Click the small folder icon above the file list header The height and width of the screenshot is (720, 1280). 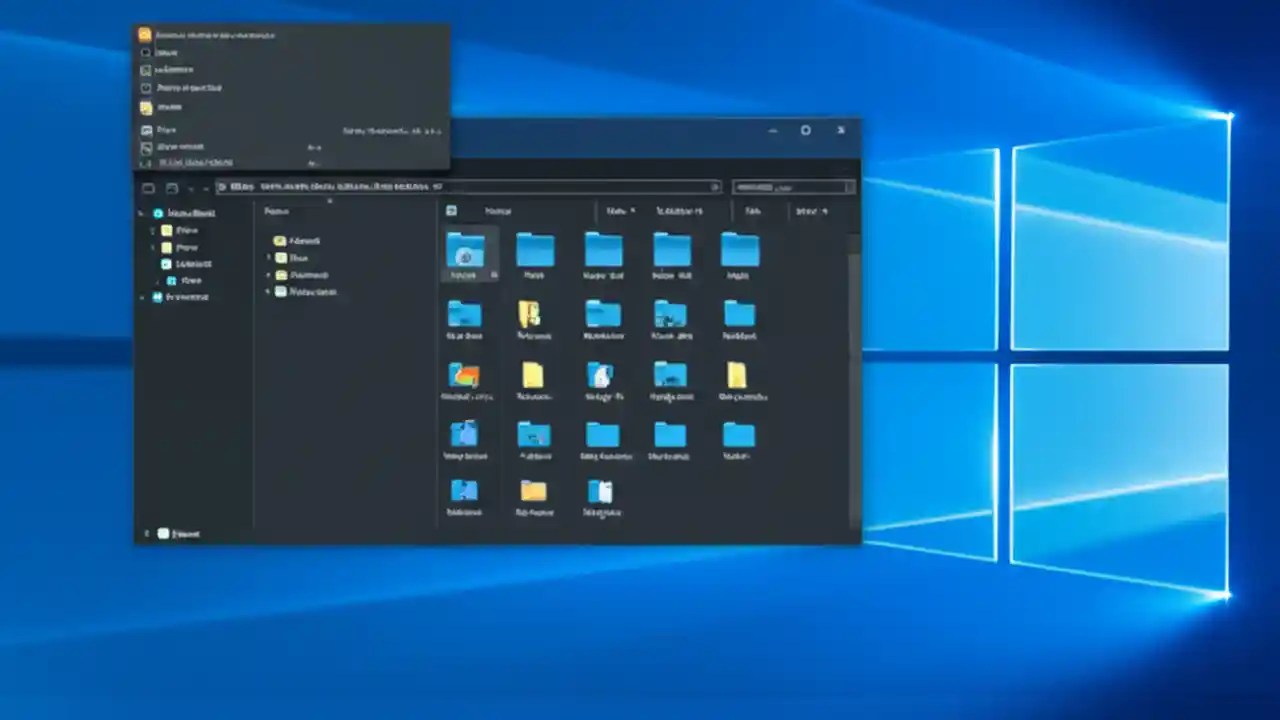451,211
